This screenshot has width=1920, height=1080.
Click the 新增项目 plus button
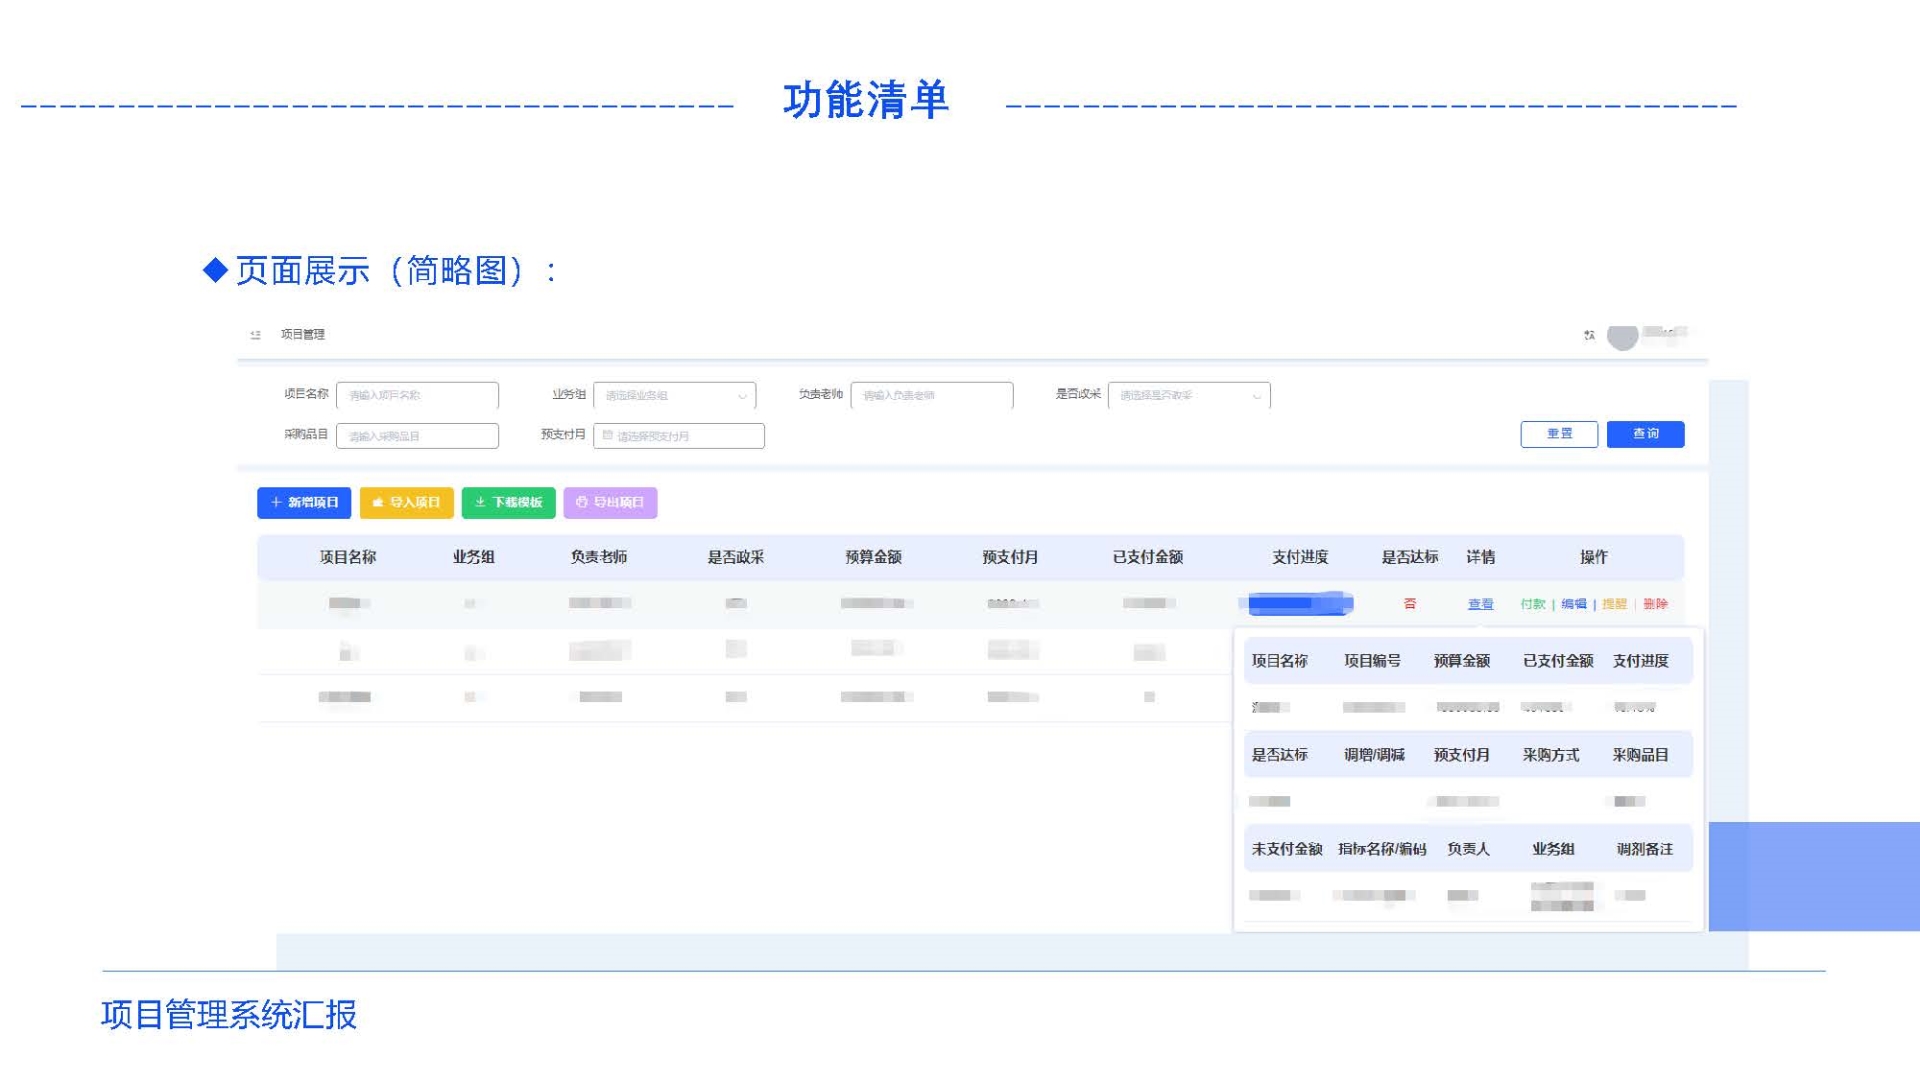(x=304, y=503)
